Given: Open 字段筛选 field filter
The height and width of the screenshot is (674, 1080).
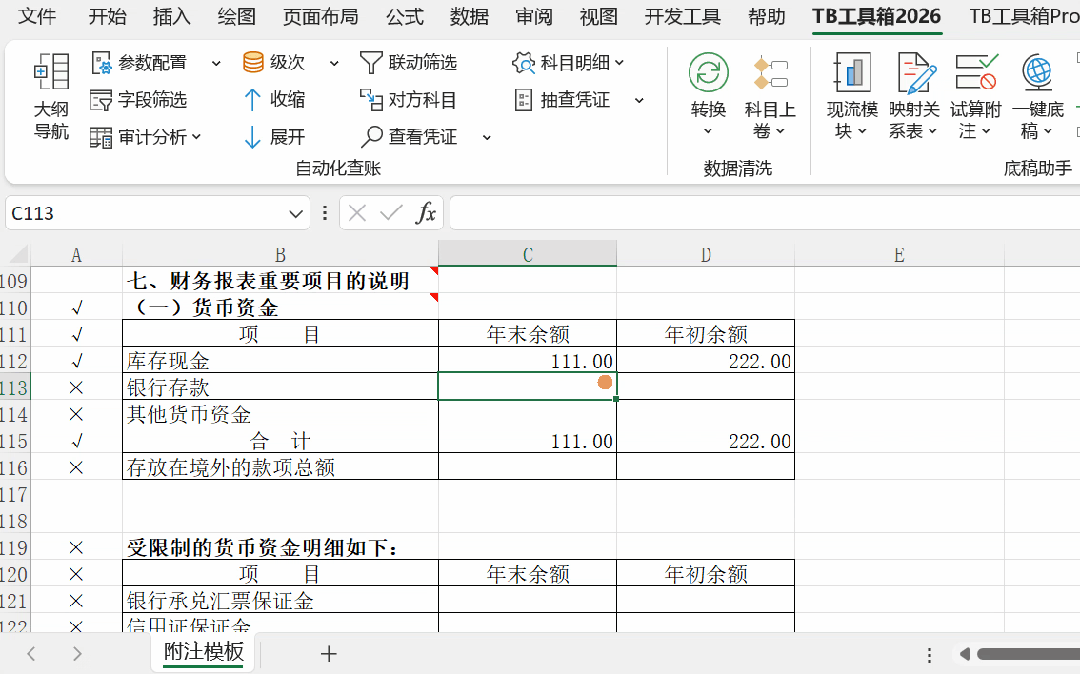Looking at the screenshot, I should pos(138,100).
